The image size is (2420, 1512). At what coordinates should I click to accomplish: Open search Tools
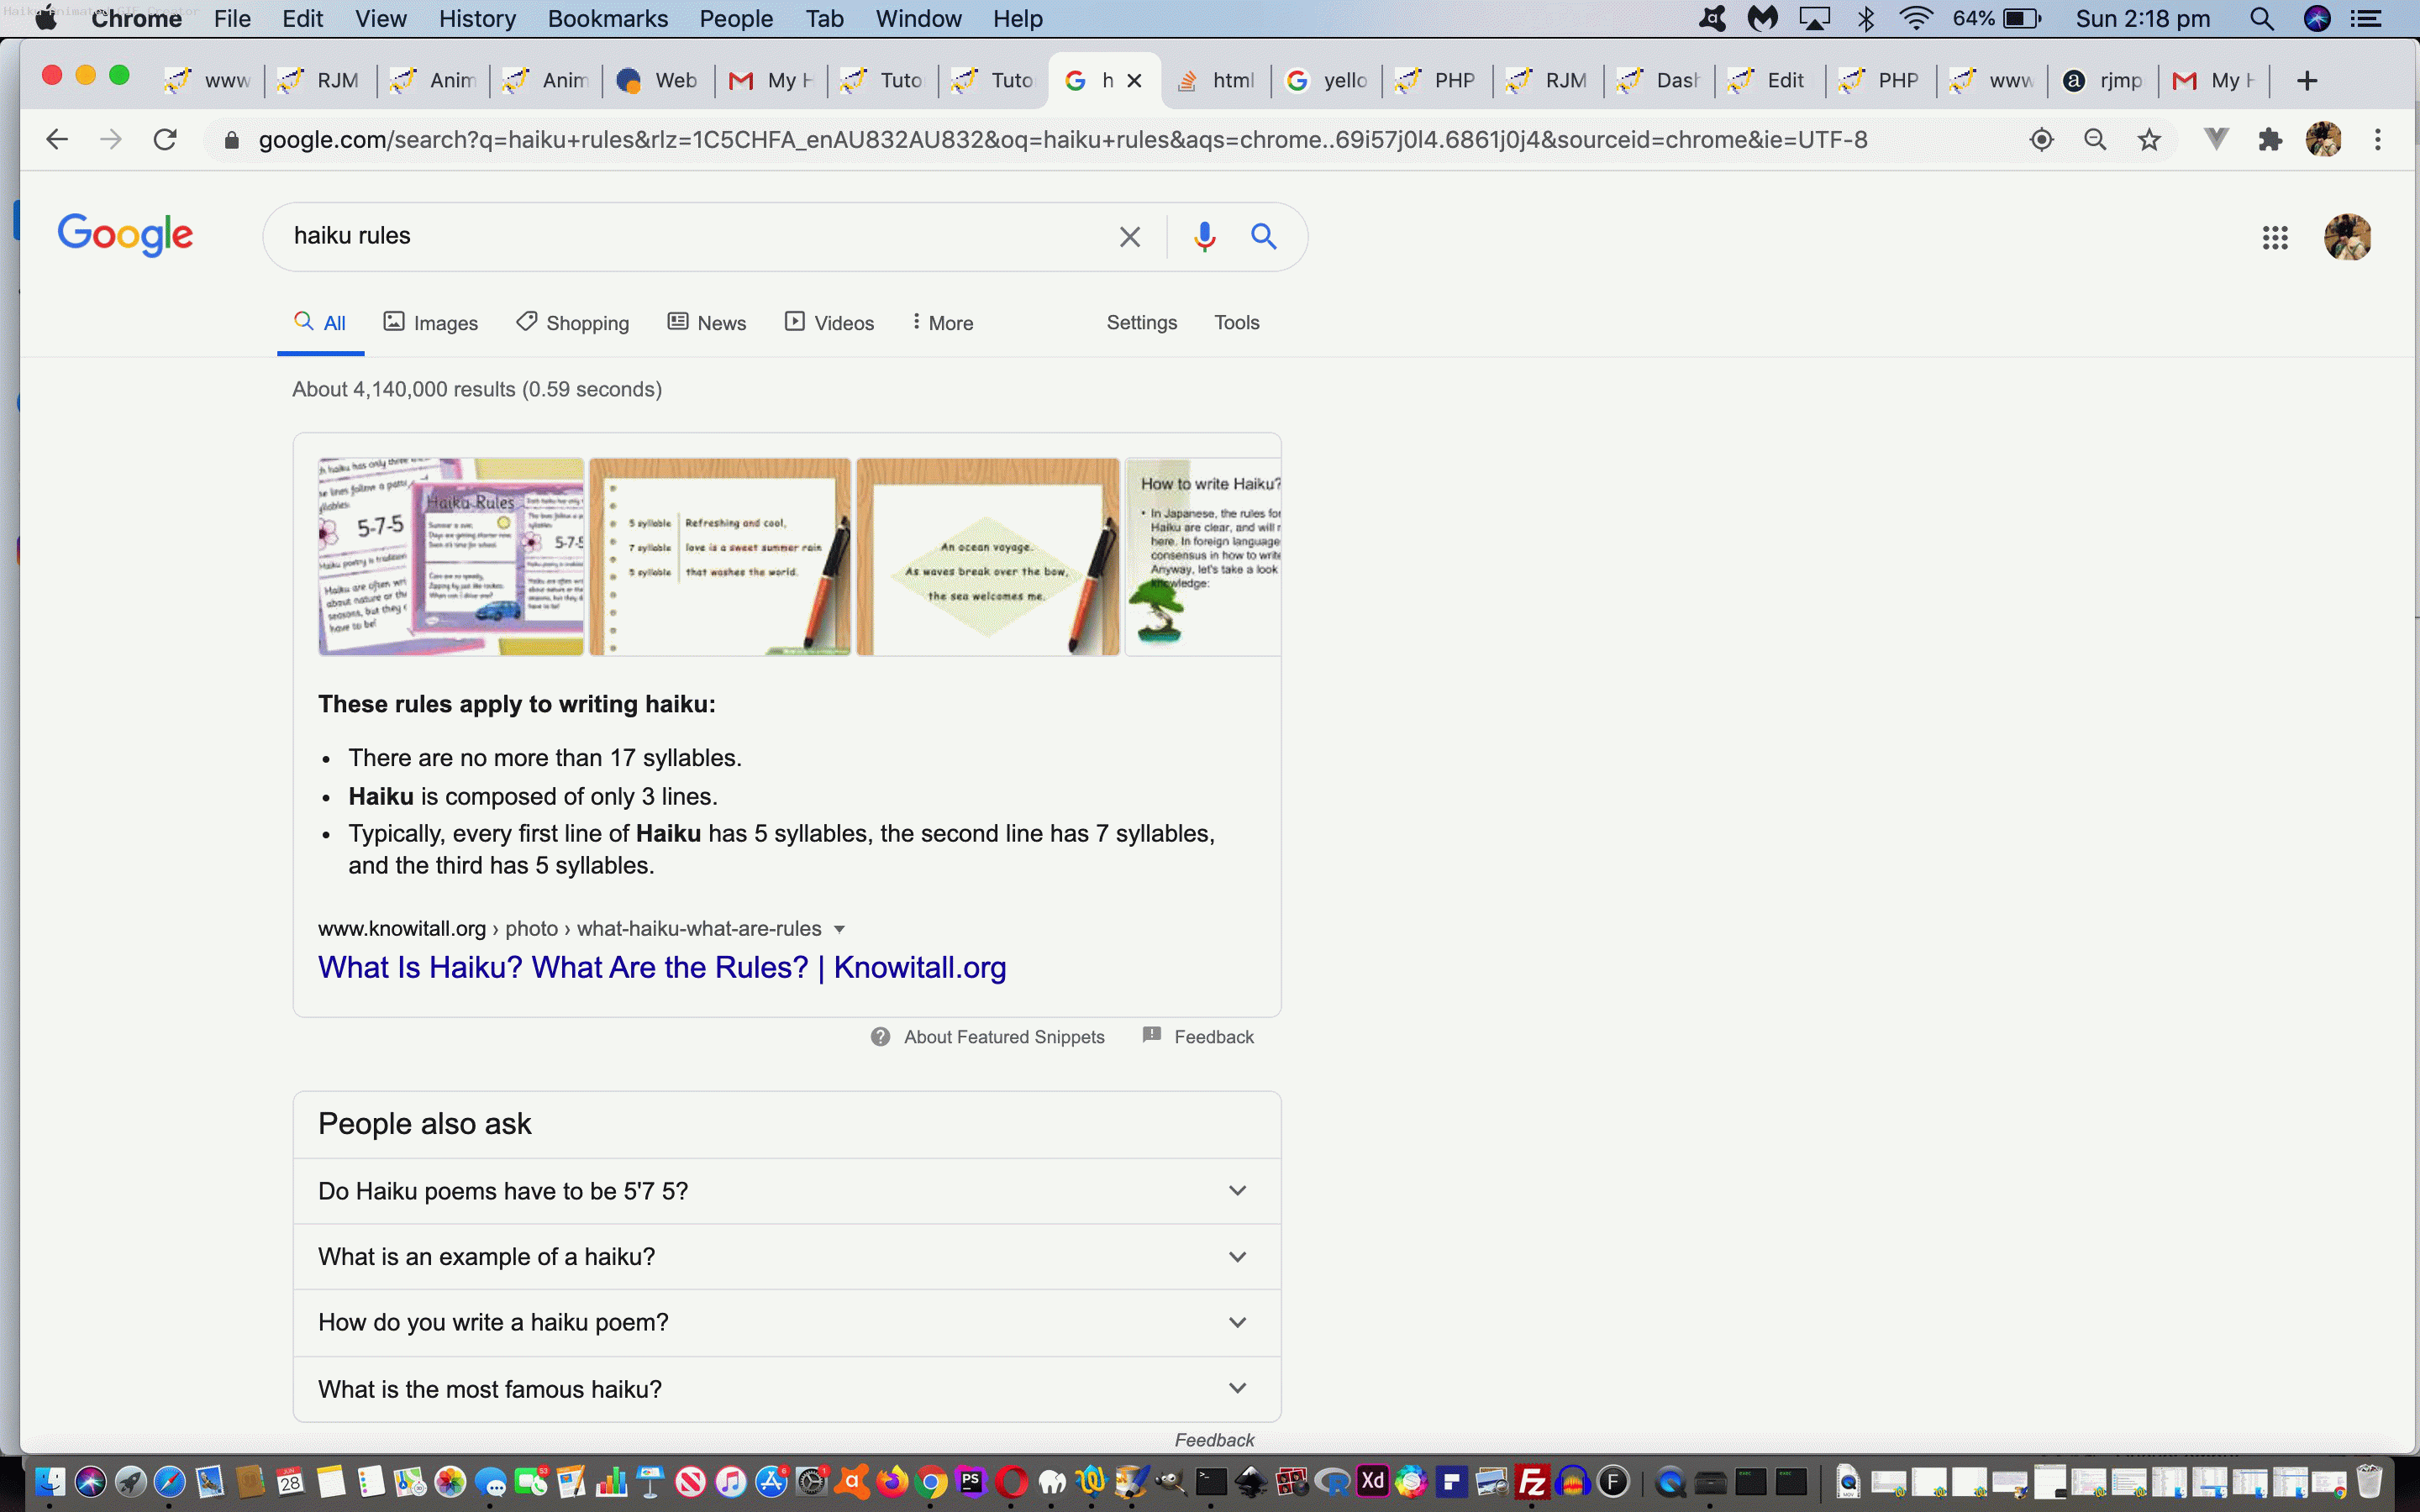[x=1237, y=323]
